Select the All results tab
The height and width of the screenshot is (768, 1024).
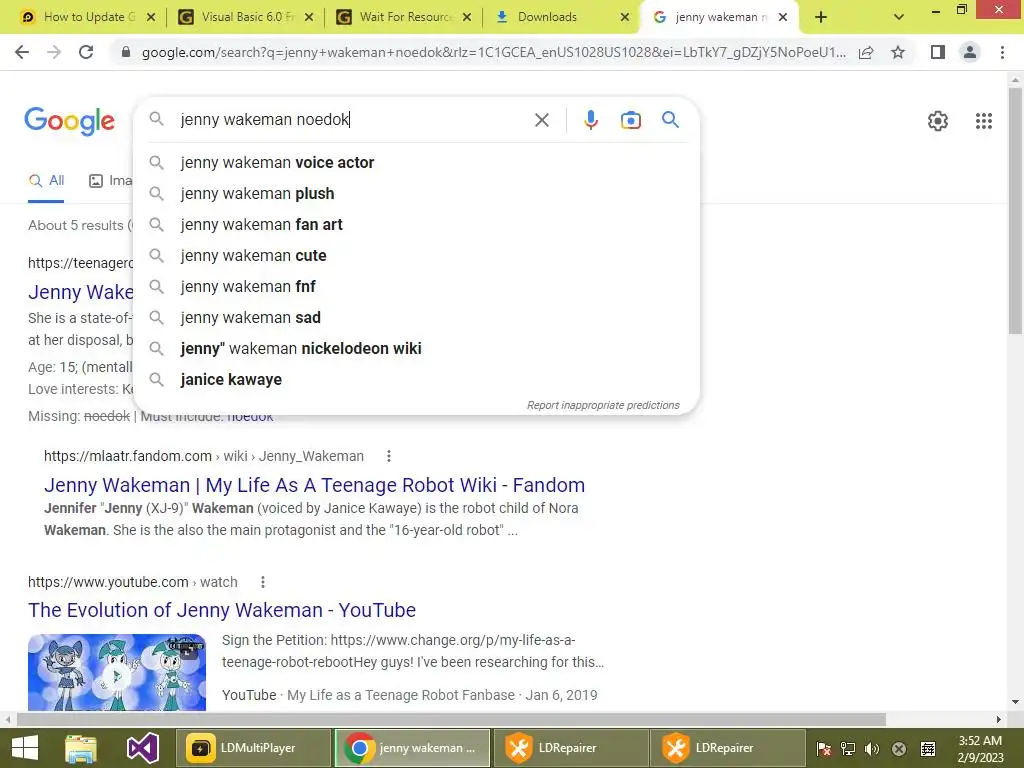click(46, 181)
